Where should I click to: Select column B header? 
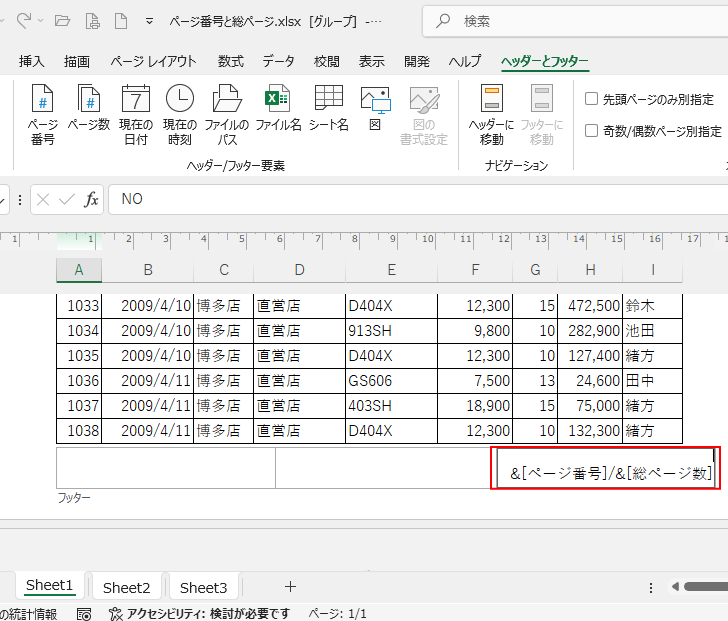148,270
